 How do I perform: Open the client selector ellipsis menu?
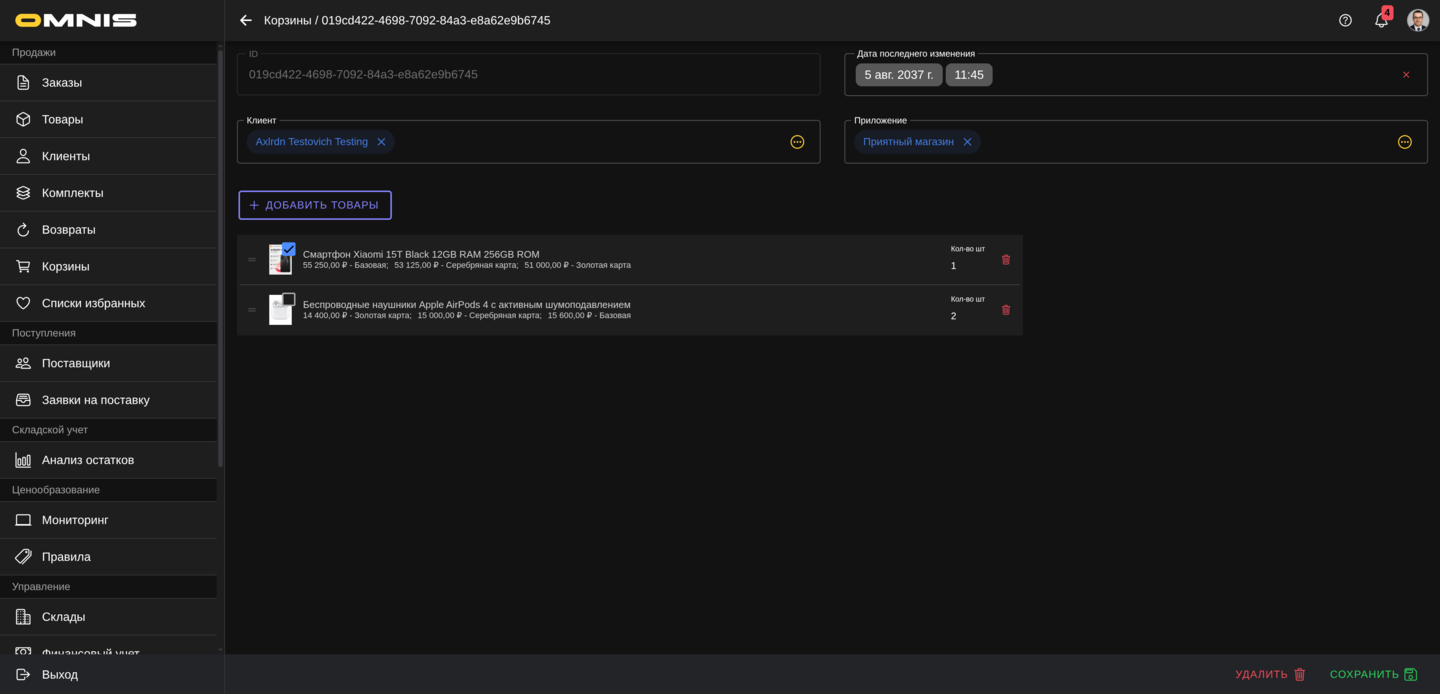click(x=797, y=142)
